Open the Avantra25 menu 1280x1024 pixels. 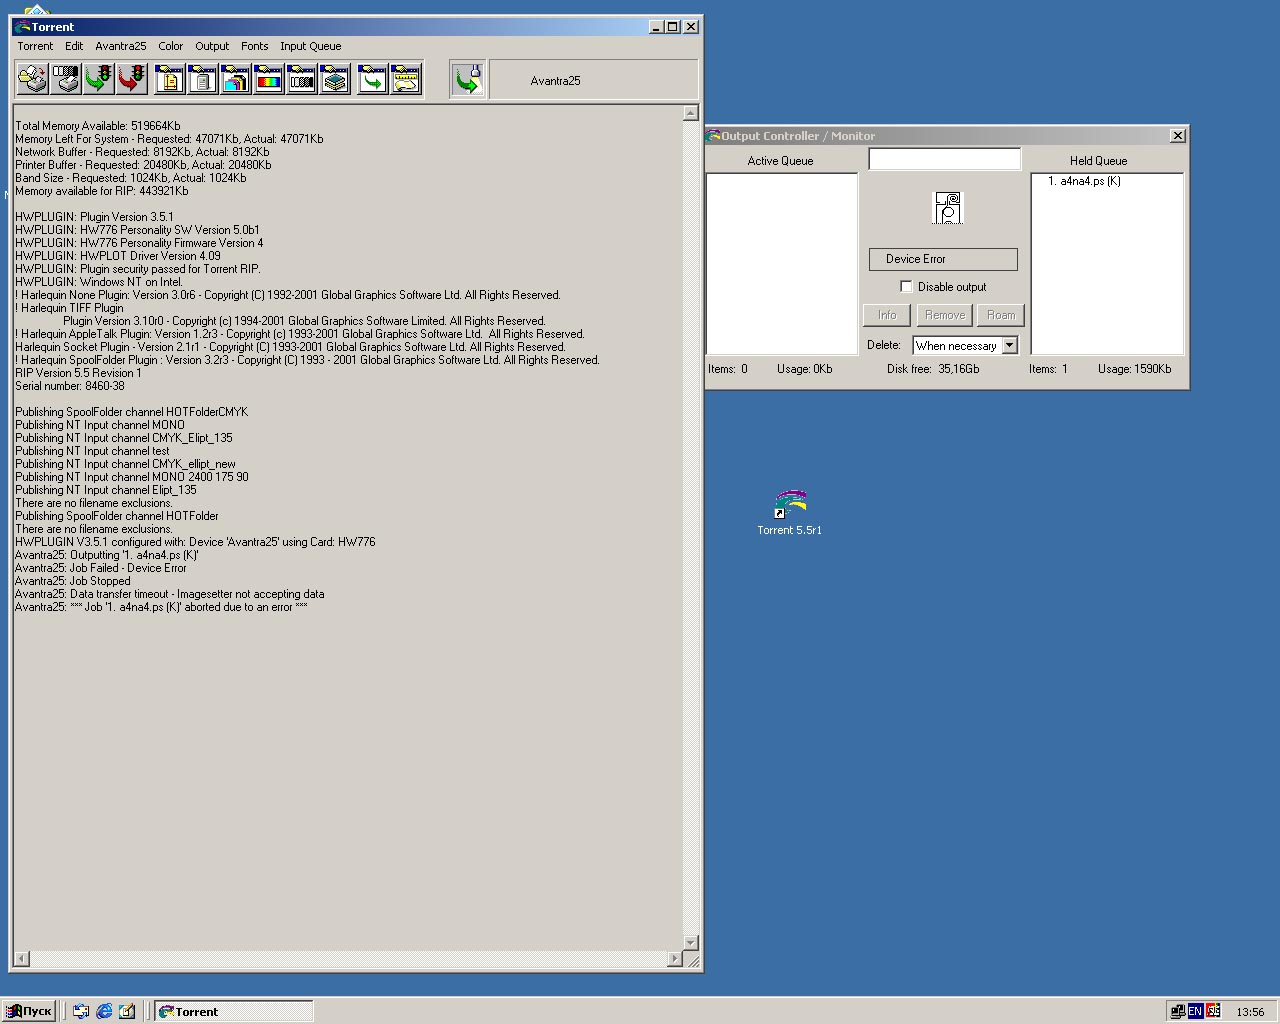tap(121, 46)
